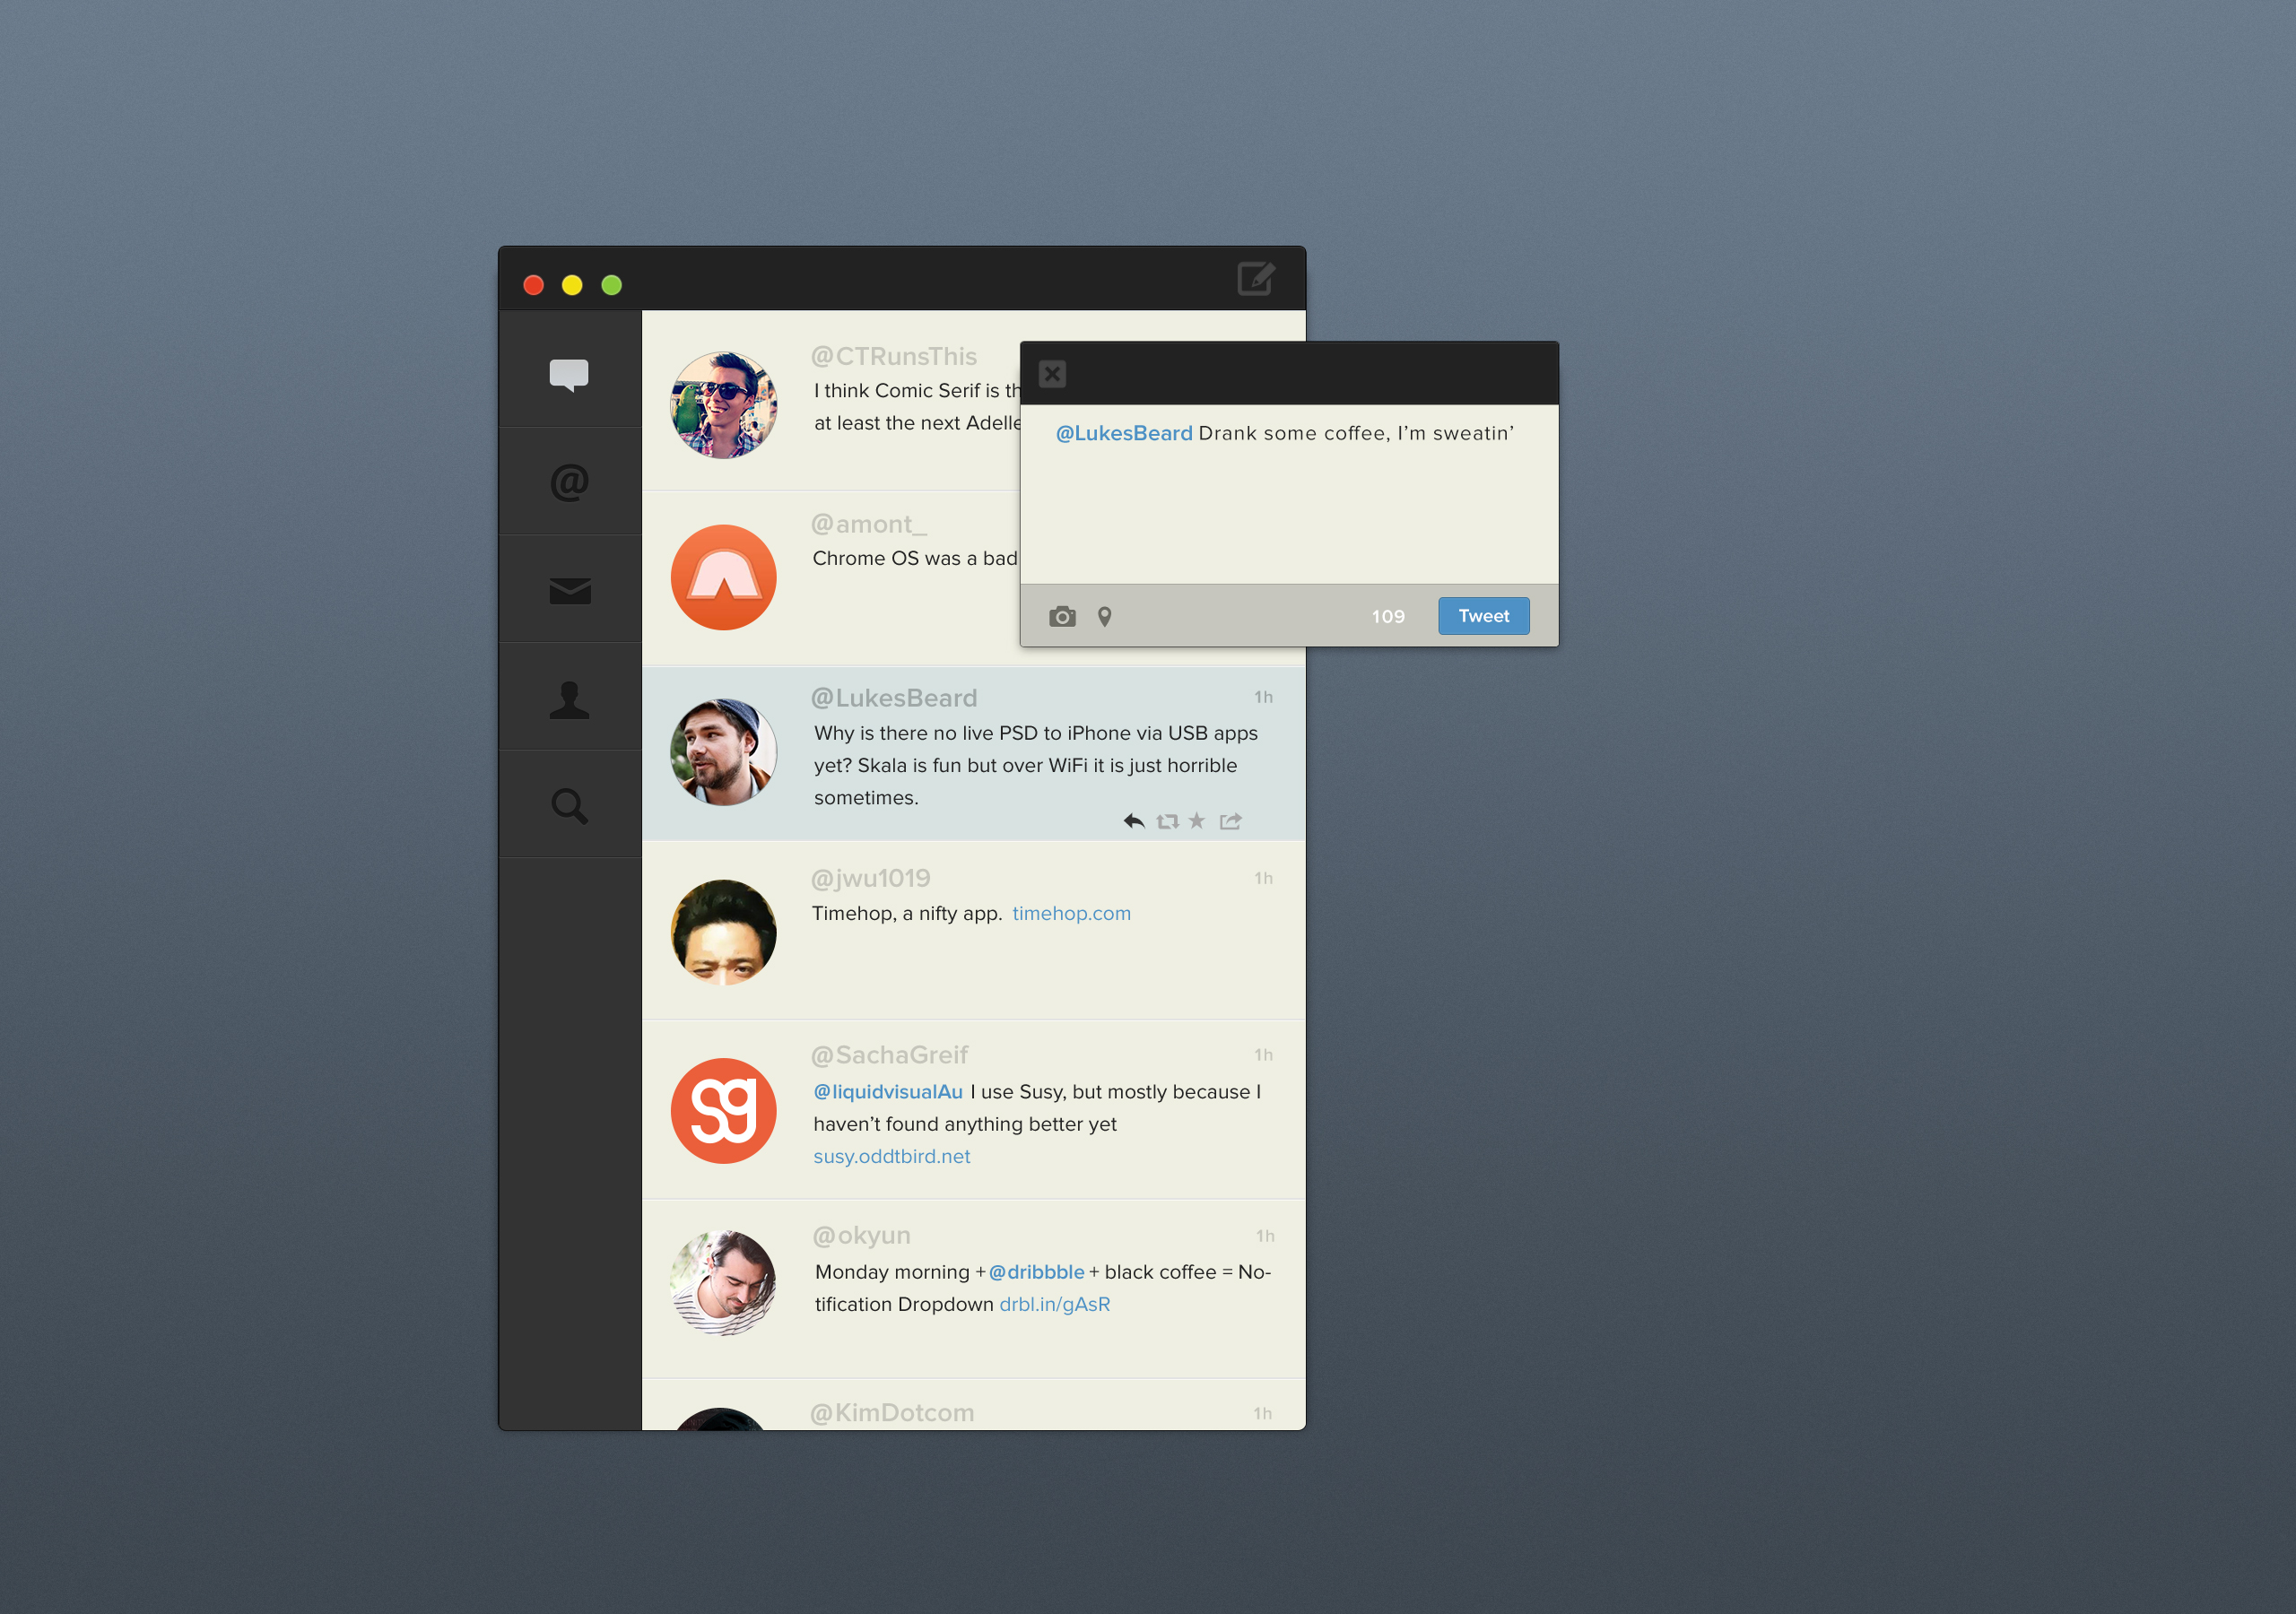Click the 109 character counter

[1388, 616]
